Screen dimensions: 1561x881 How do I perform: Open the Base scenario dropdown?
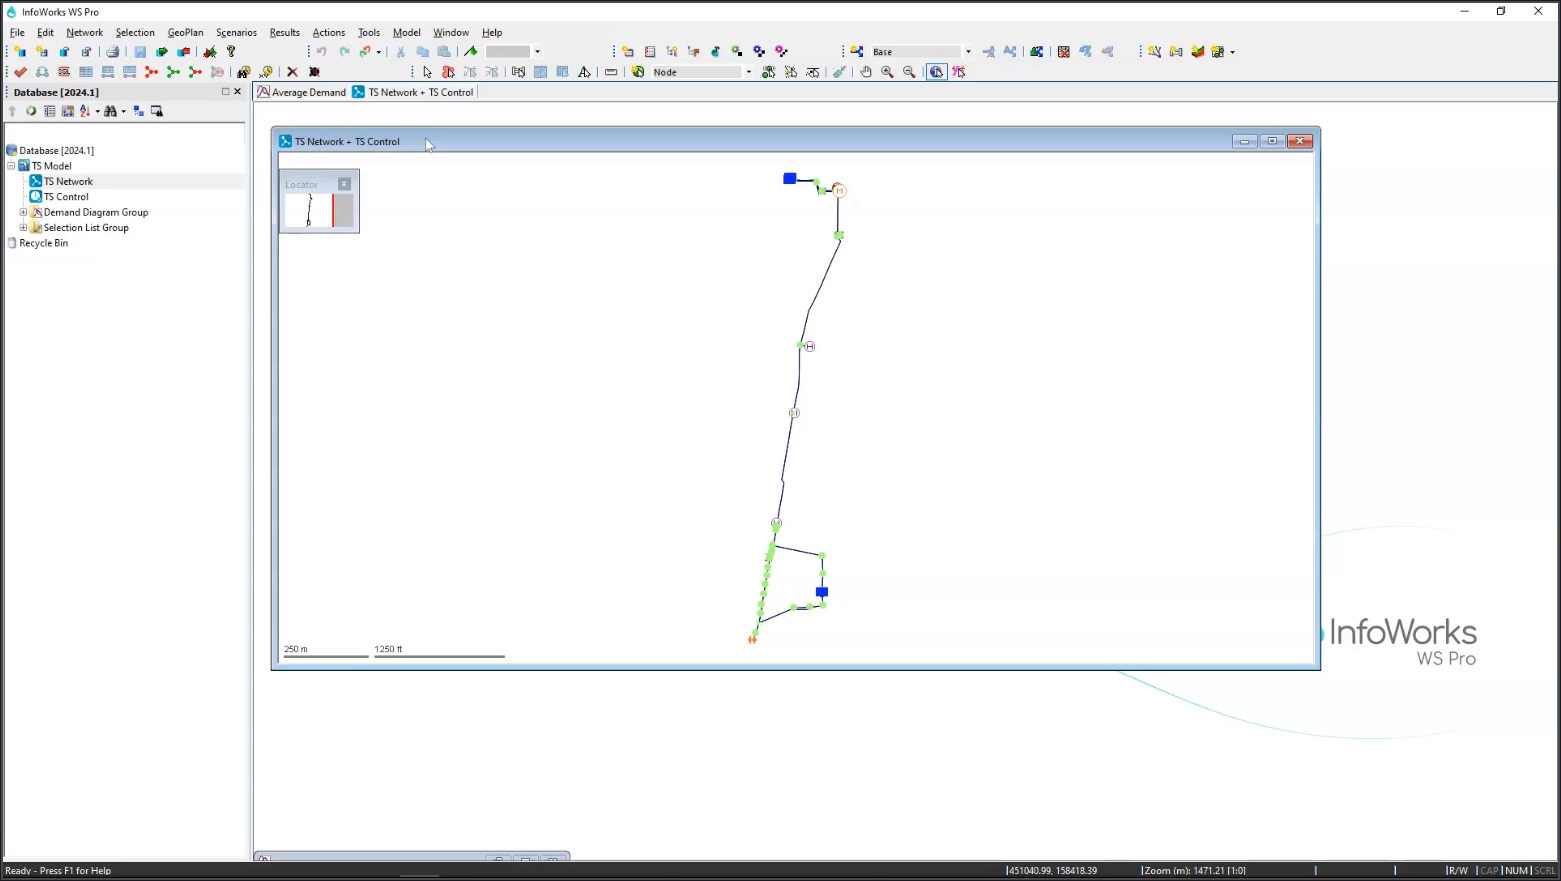coord(968,52)
